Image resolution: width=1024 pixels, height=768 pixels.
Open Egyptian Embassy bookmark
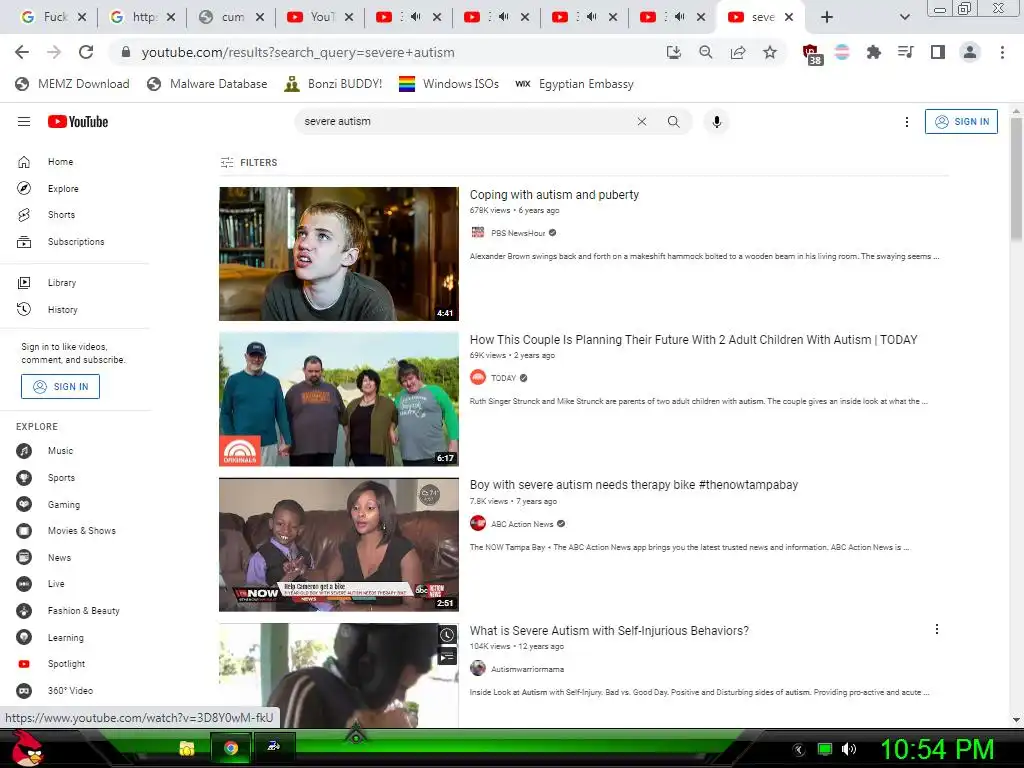[574, 84]
